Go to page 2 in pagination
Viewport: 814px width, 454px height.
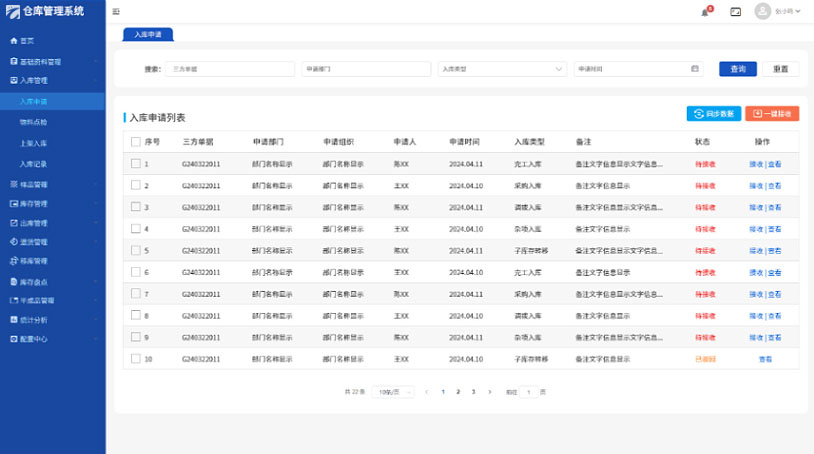(458, 392)
